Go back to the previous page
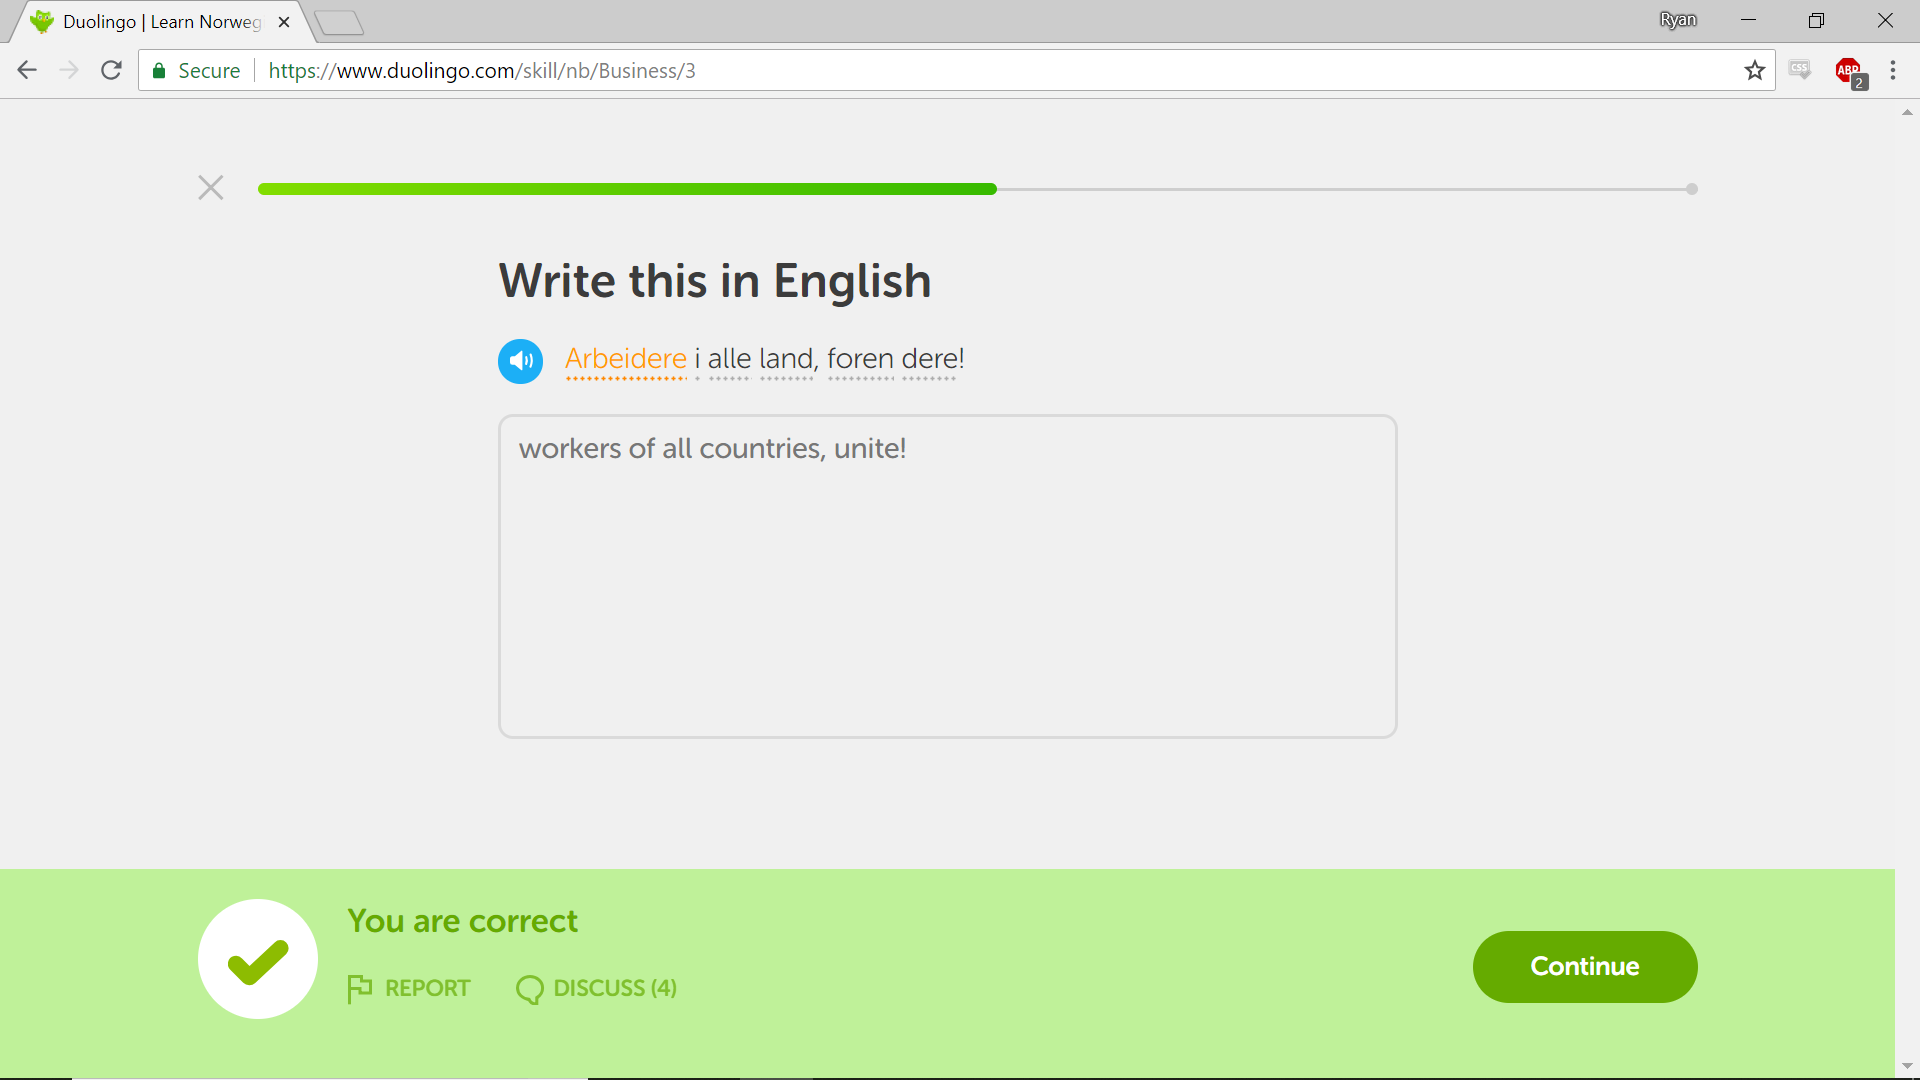Image resolution: width=1920 pixels, height=1080 pixels. pos(27,70)
